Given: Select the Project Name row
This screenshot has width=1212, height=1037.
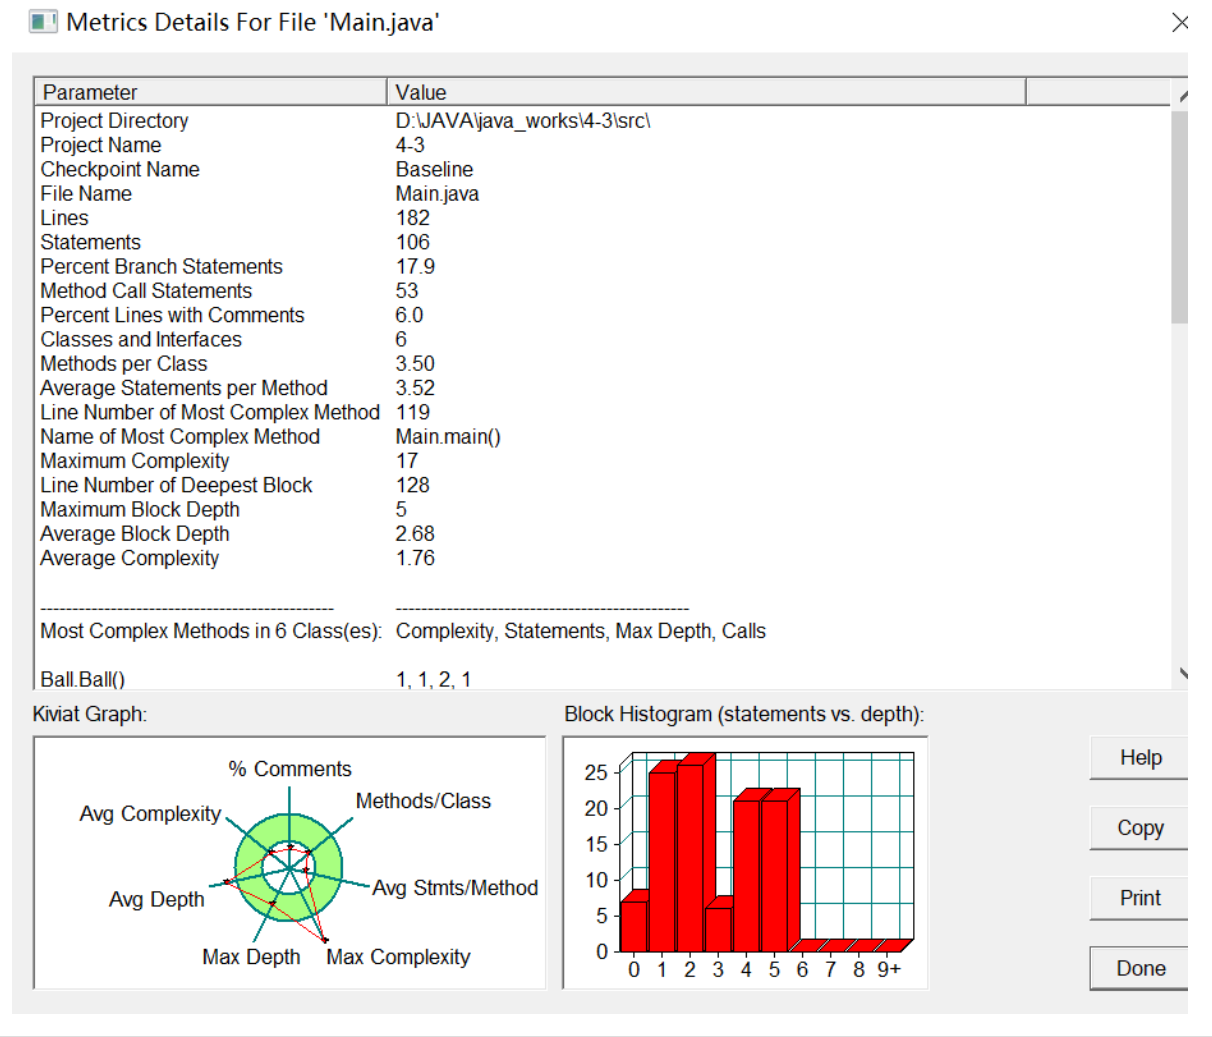Looking at the screenshot, I should point(602,145).
